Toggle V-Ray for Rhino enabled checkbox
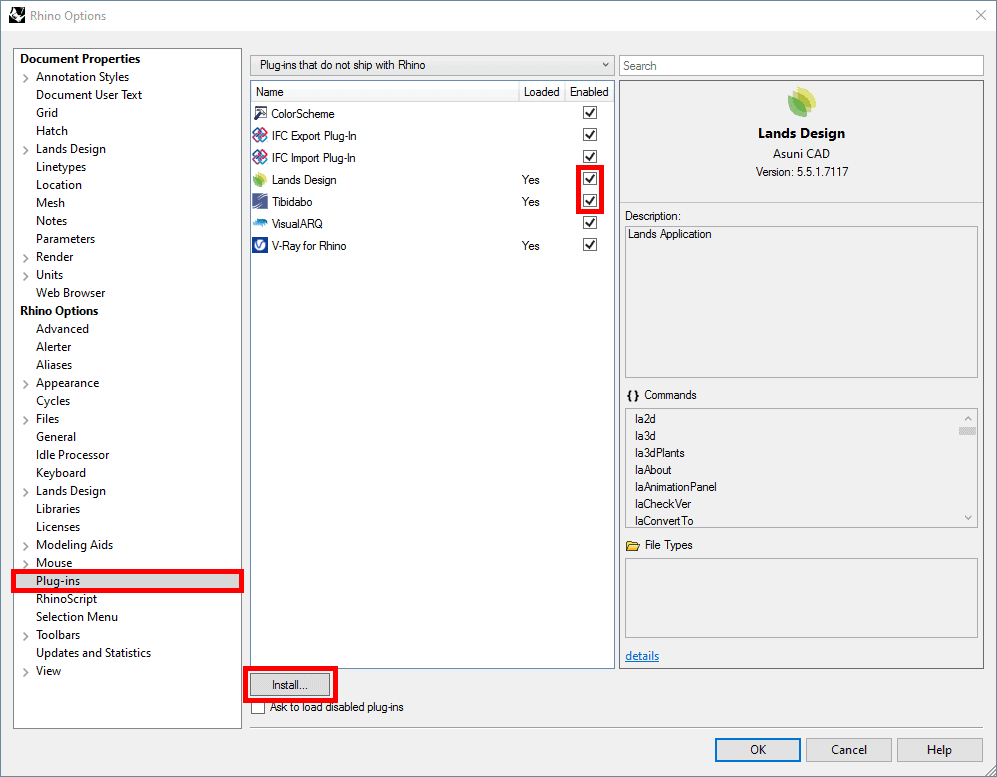The height and width of the screenshot is (777, 997). [x=589, y=245]
